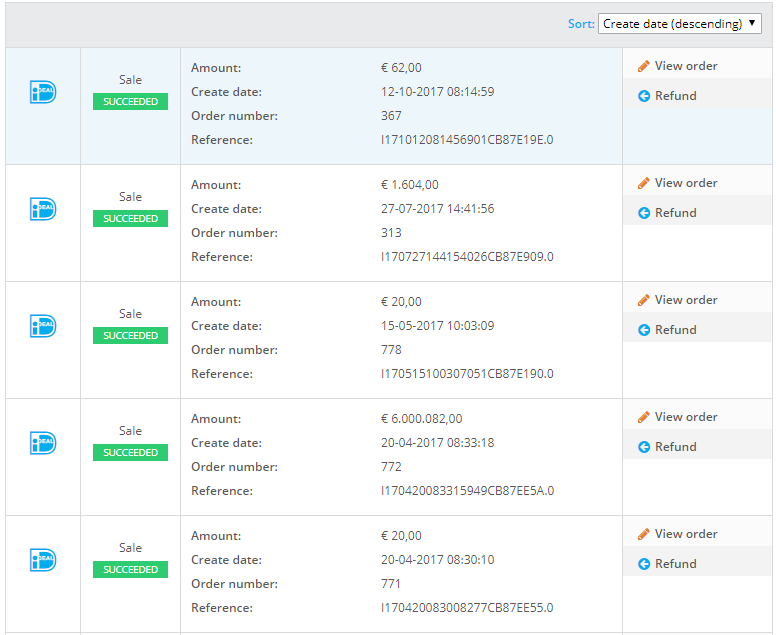Click SUCCEEDED status badge of order 313
Screen dimensions: 776x635
(x=130, y=219)
